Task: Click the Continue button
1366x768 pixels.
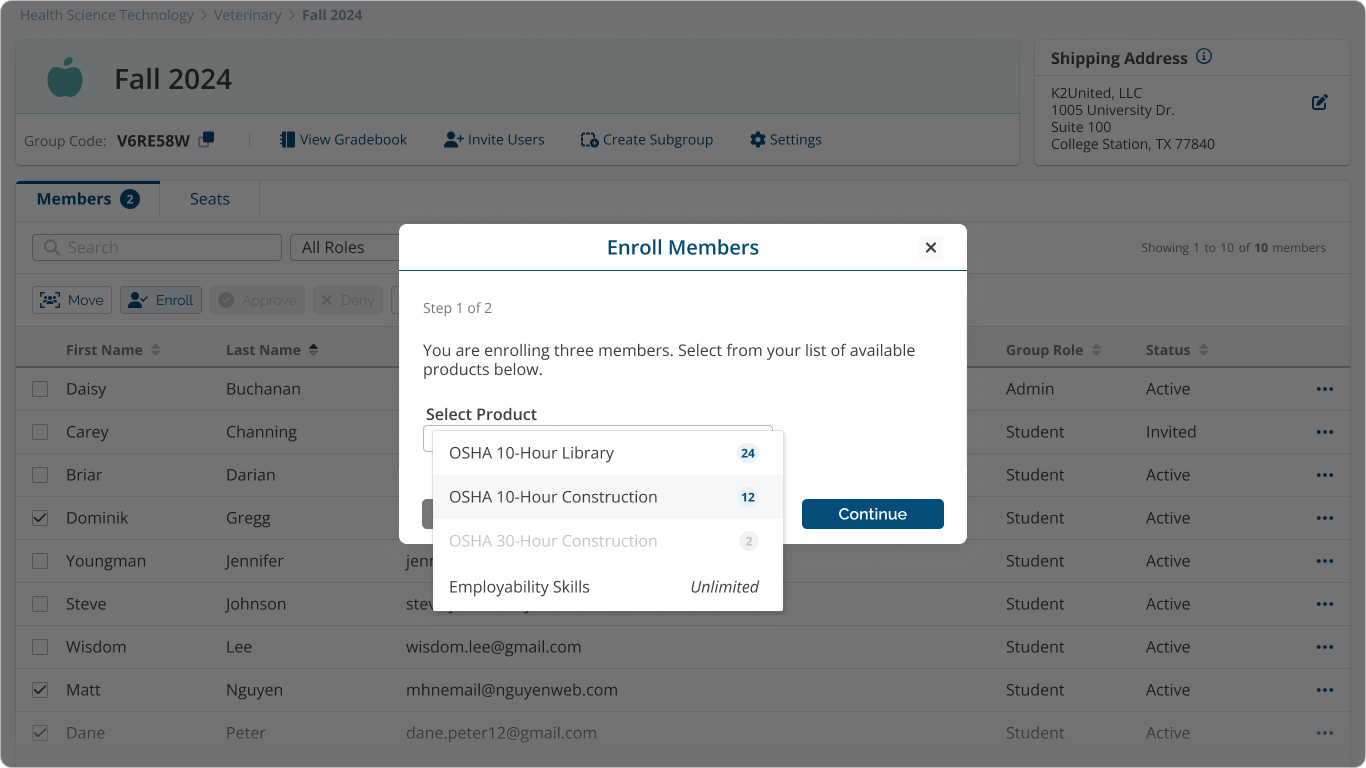Action: [872, 513]
